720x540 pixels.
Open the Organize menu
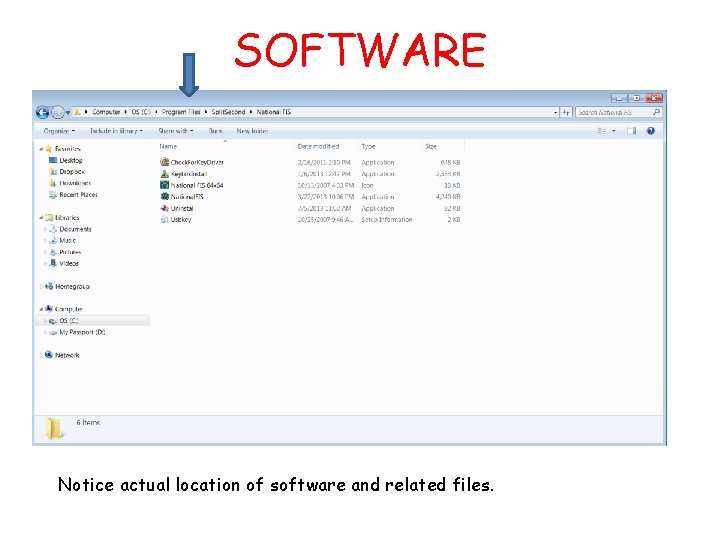(59, 131)
